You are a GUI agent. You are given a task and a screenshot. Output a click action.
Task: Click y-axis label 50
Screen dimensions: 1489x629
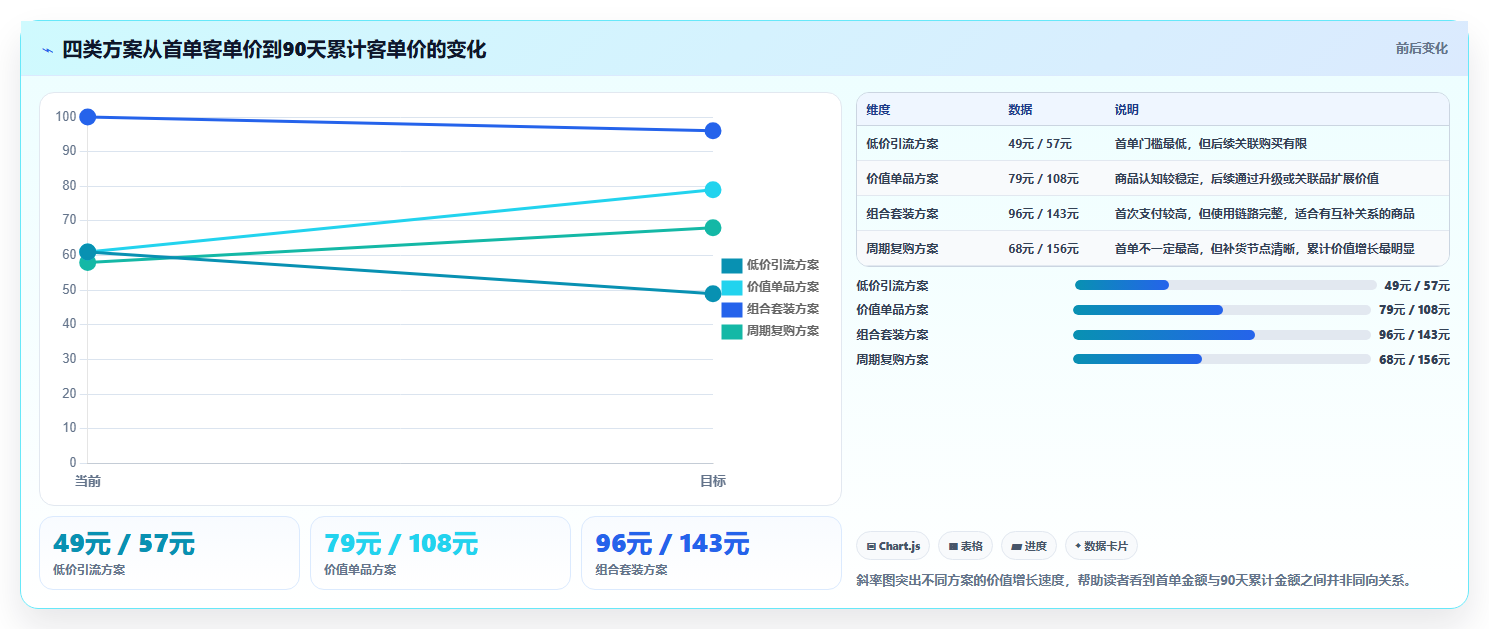pos(69,290)
